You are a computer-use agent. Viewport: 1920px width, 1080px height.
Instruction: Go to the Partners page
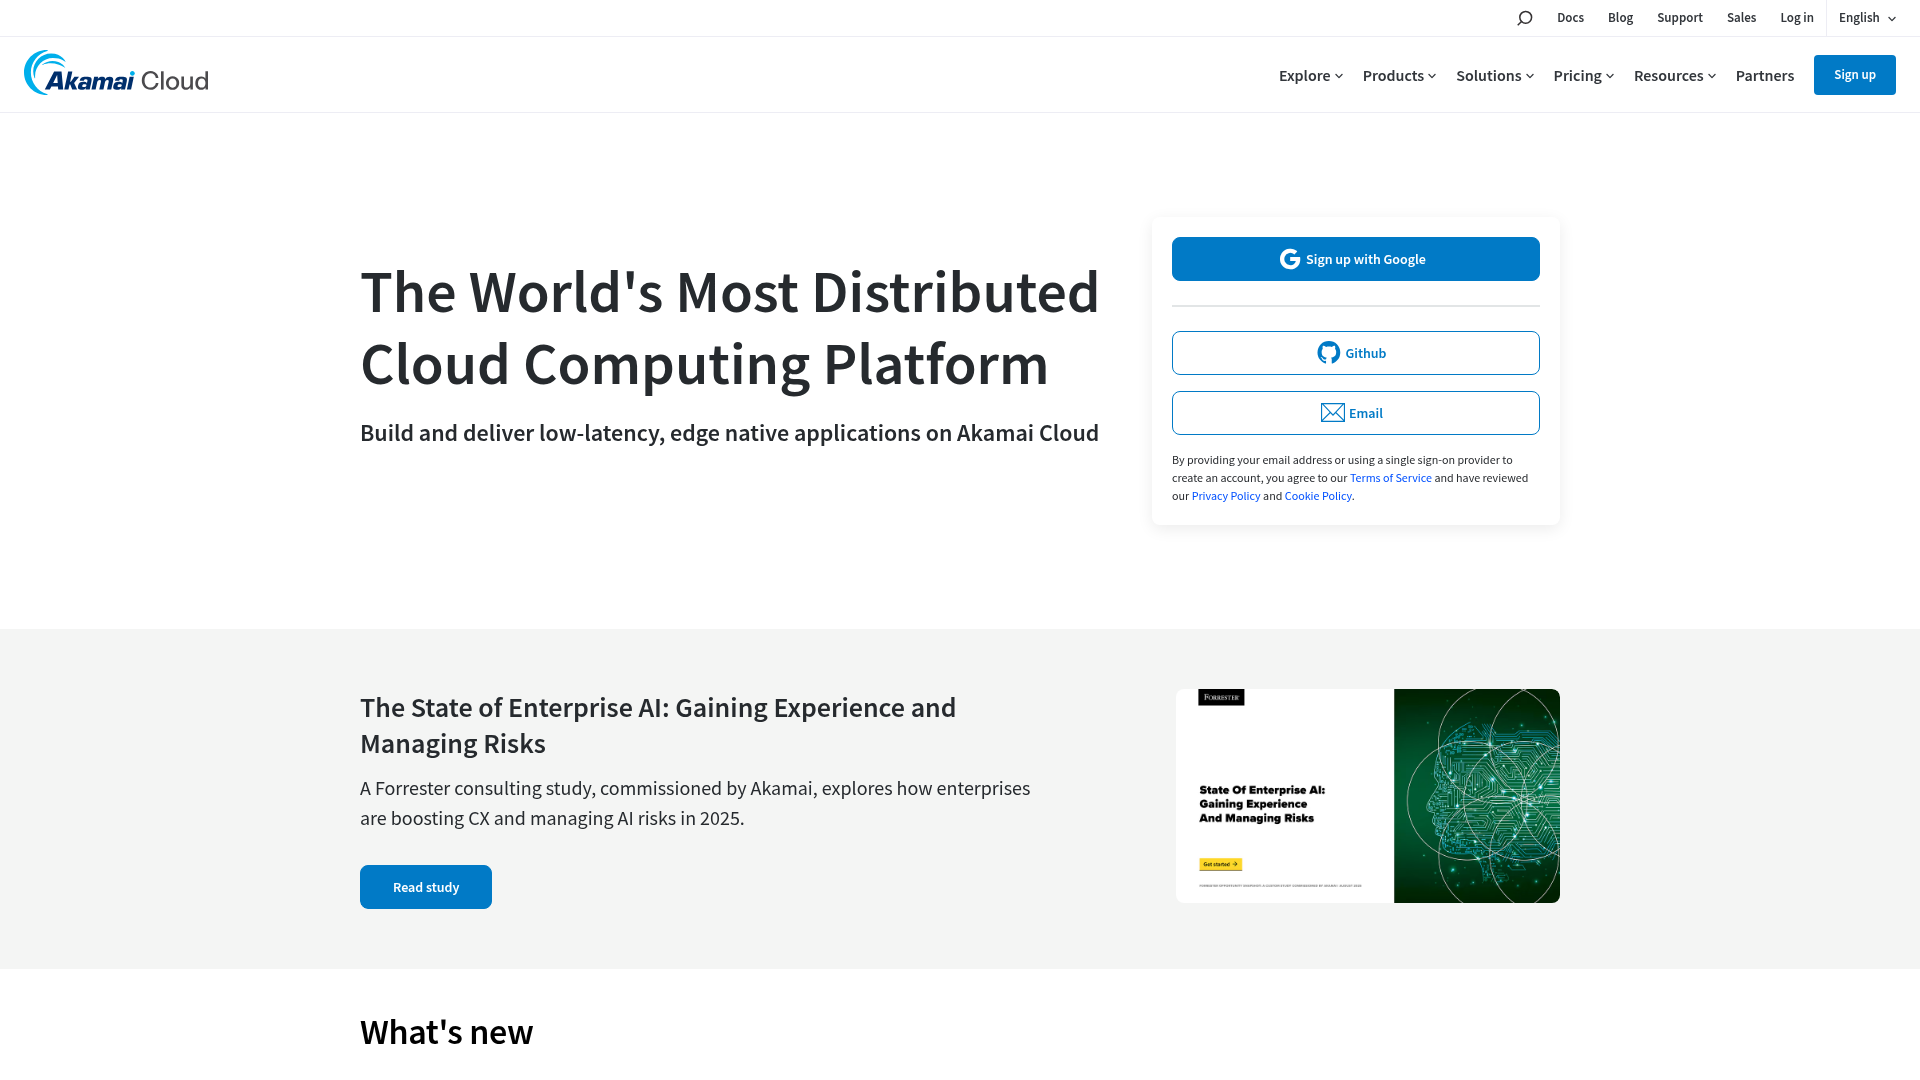(1765, 75)
